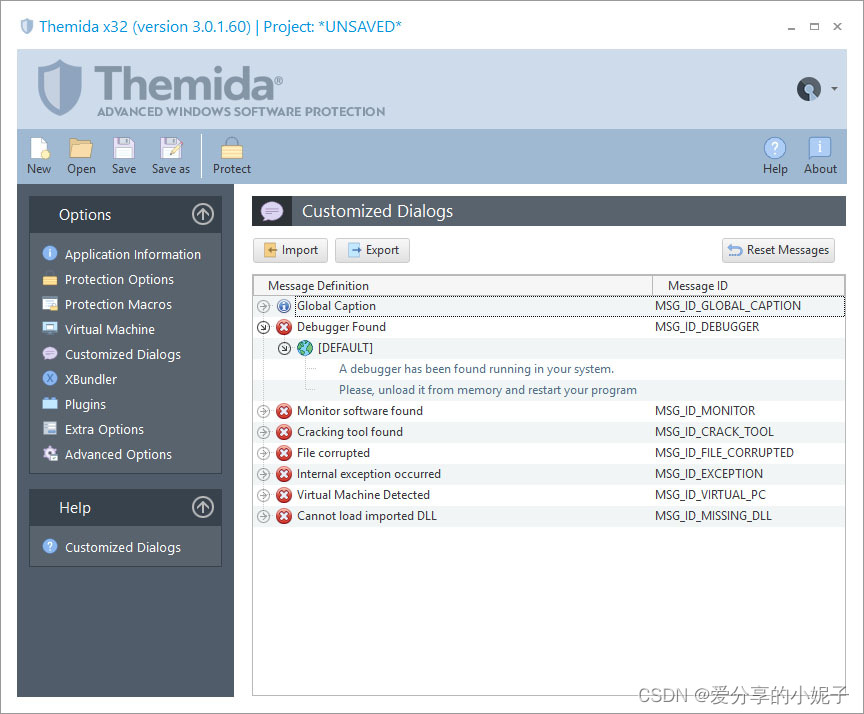Click Reset Messages button
864x714 pixels.
[x=778, y=251]
